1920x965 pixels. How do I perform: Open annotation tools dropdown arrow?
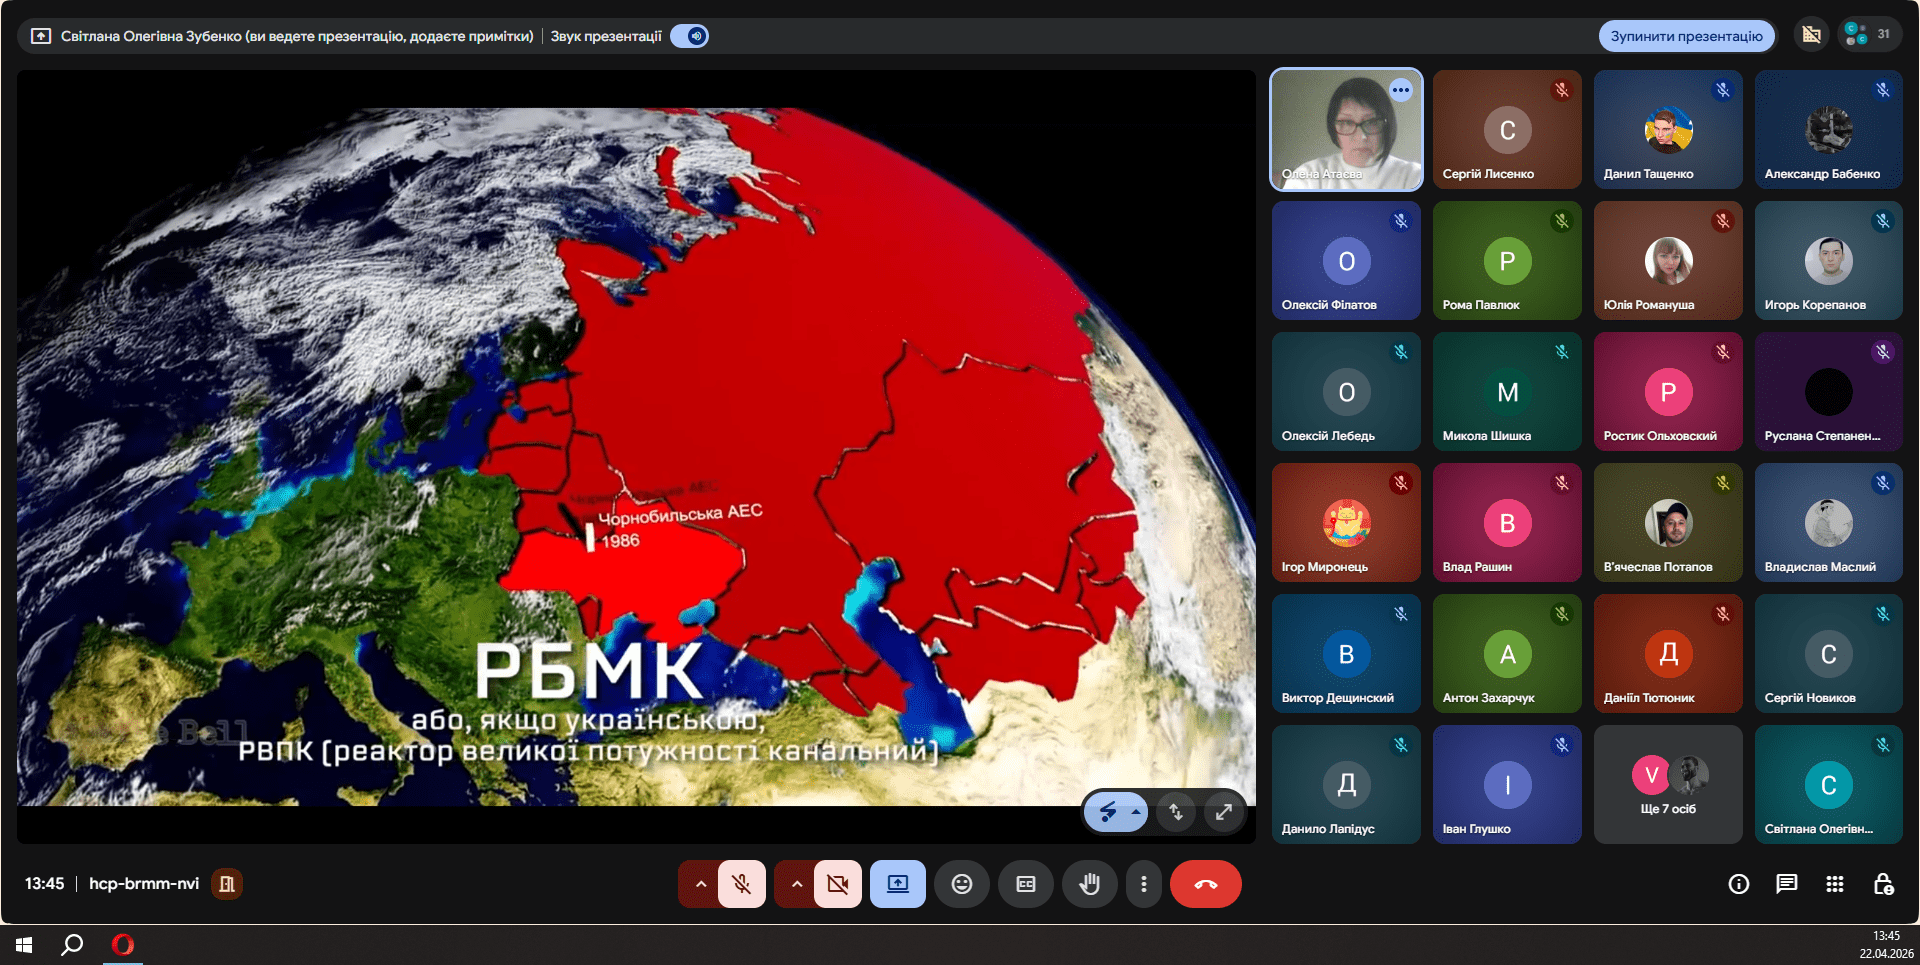(x=1136, y=812)
